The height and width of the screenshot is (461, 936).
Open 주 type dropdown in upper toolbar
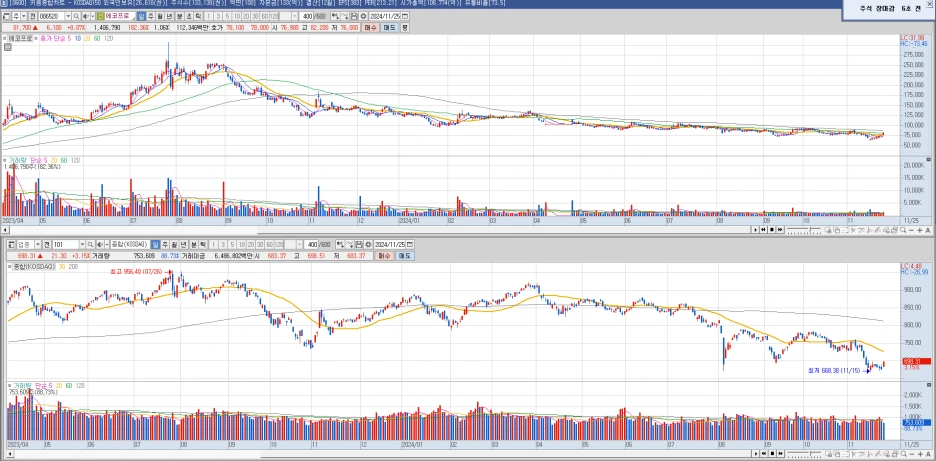24,16
